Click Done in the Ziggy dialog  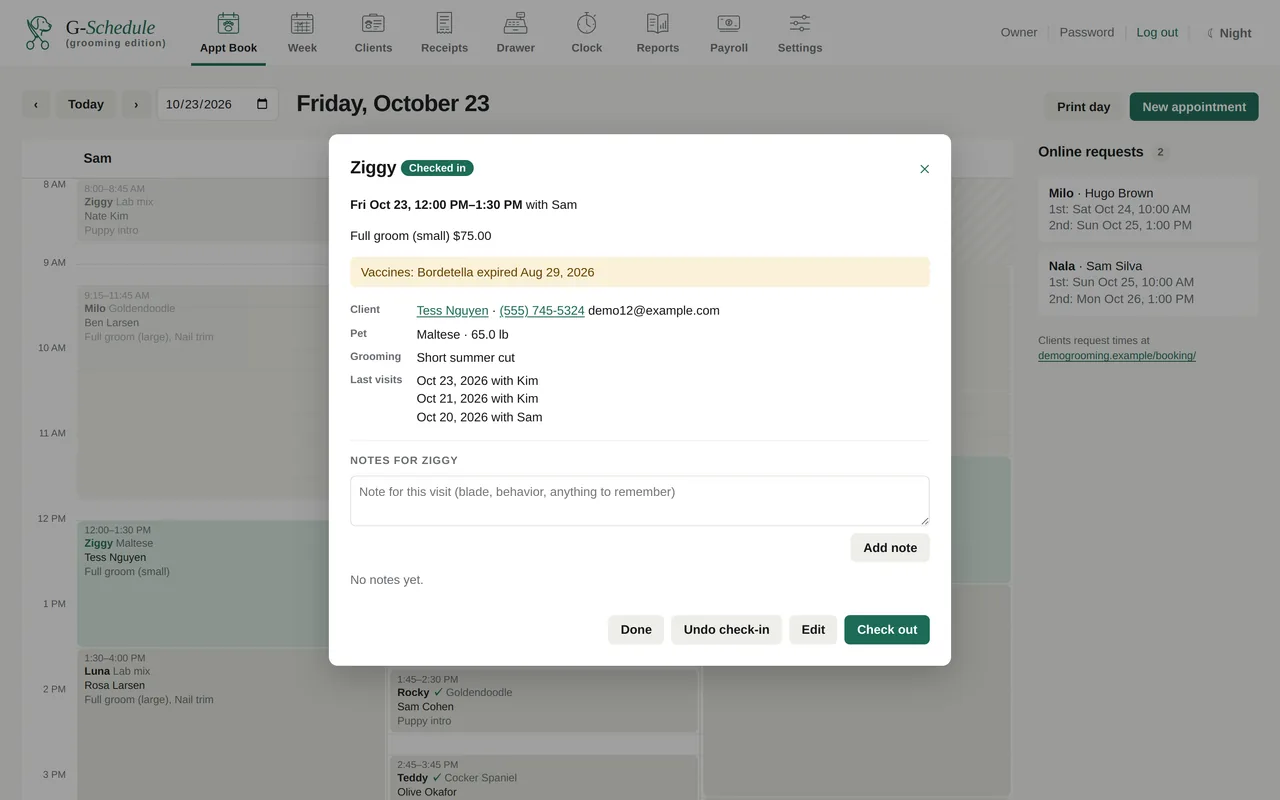click(x=636, y=630)
